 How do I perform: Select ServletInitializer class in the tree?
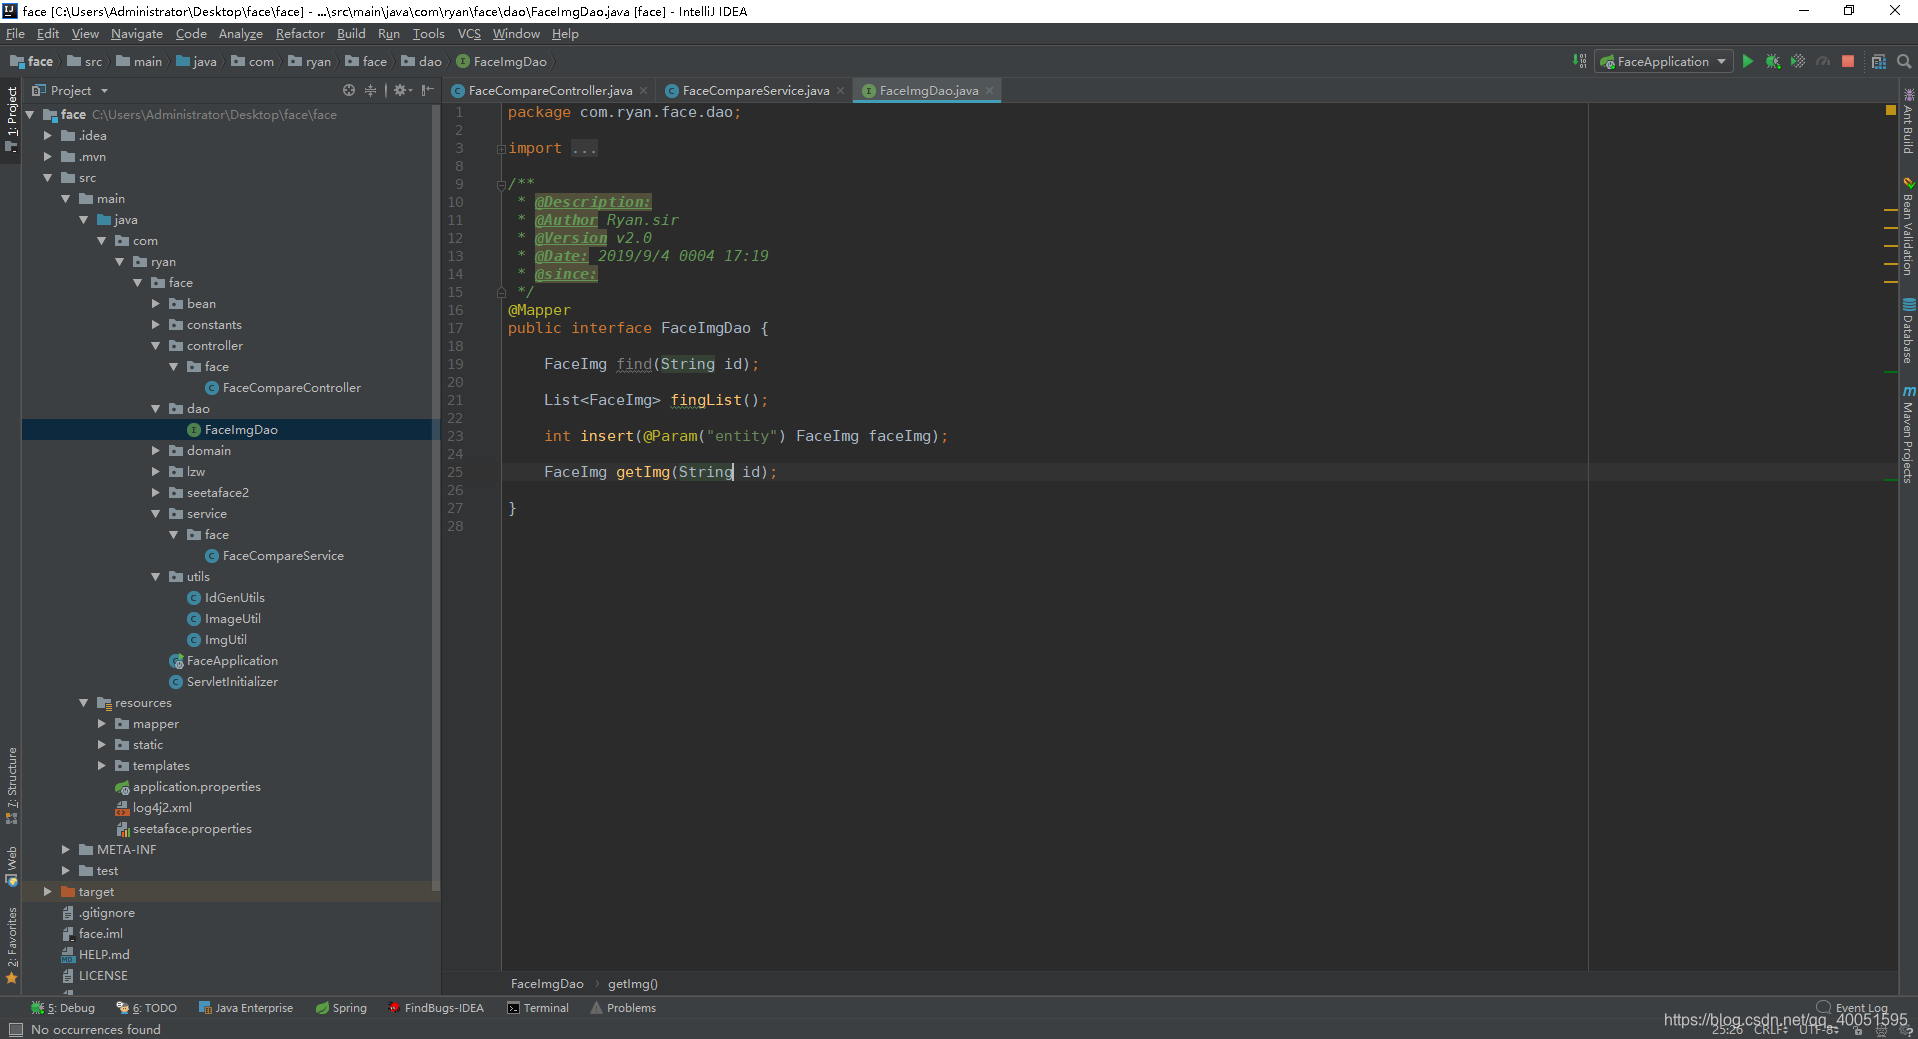tap(223, 682)
